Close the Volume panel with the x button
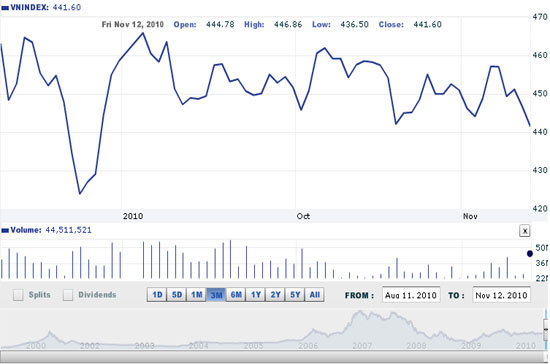 coord(524,231)
